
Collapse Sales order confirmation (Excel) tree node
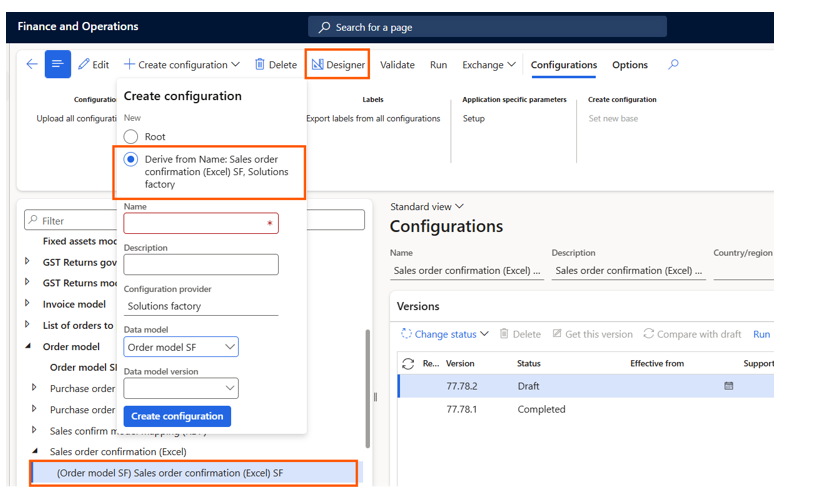(x=35, y=451)
